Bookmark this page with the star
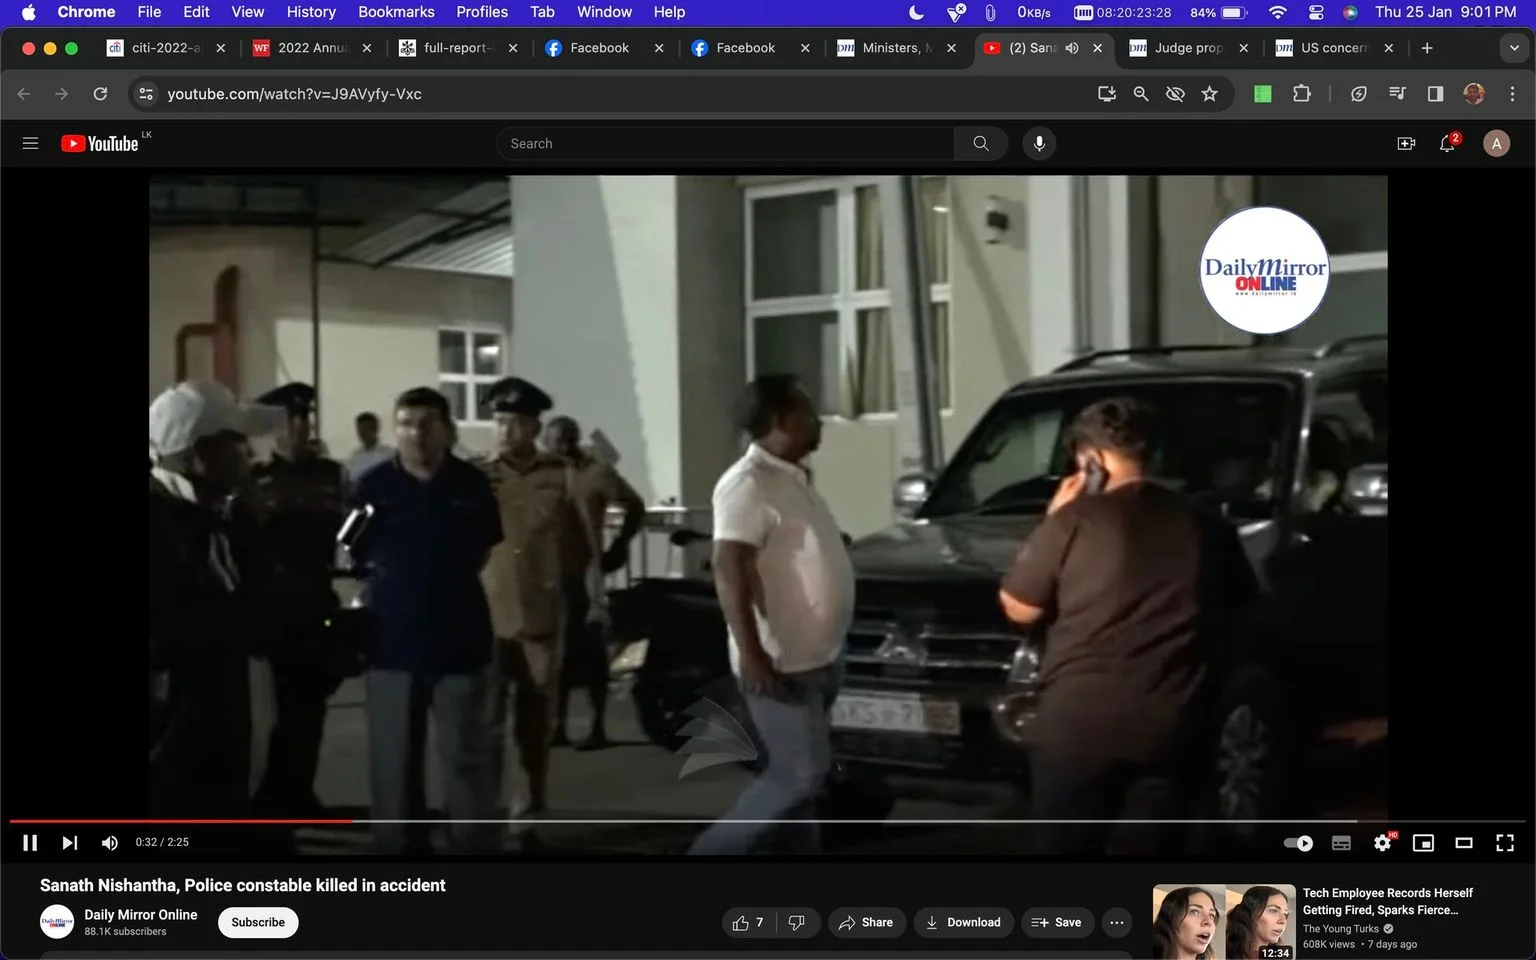Image resolution: width=1536 pixels, height=960 pixels. tap(1209, 93)
